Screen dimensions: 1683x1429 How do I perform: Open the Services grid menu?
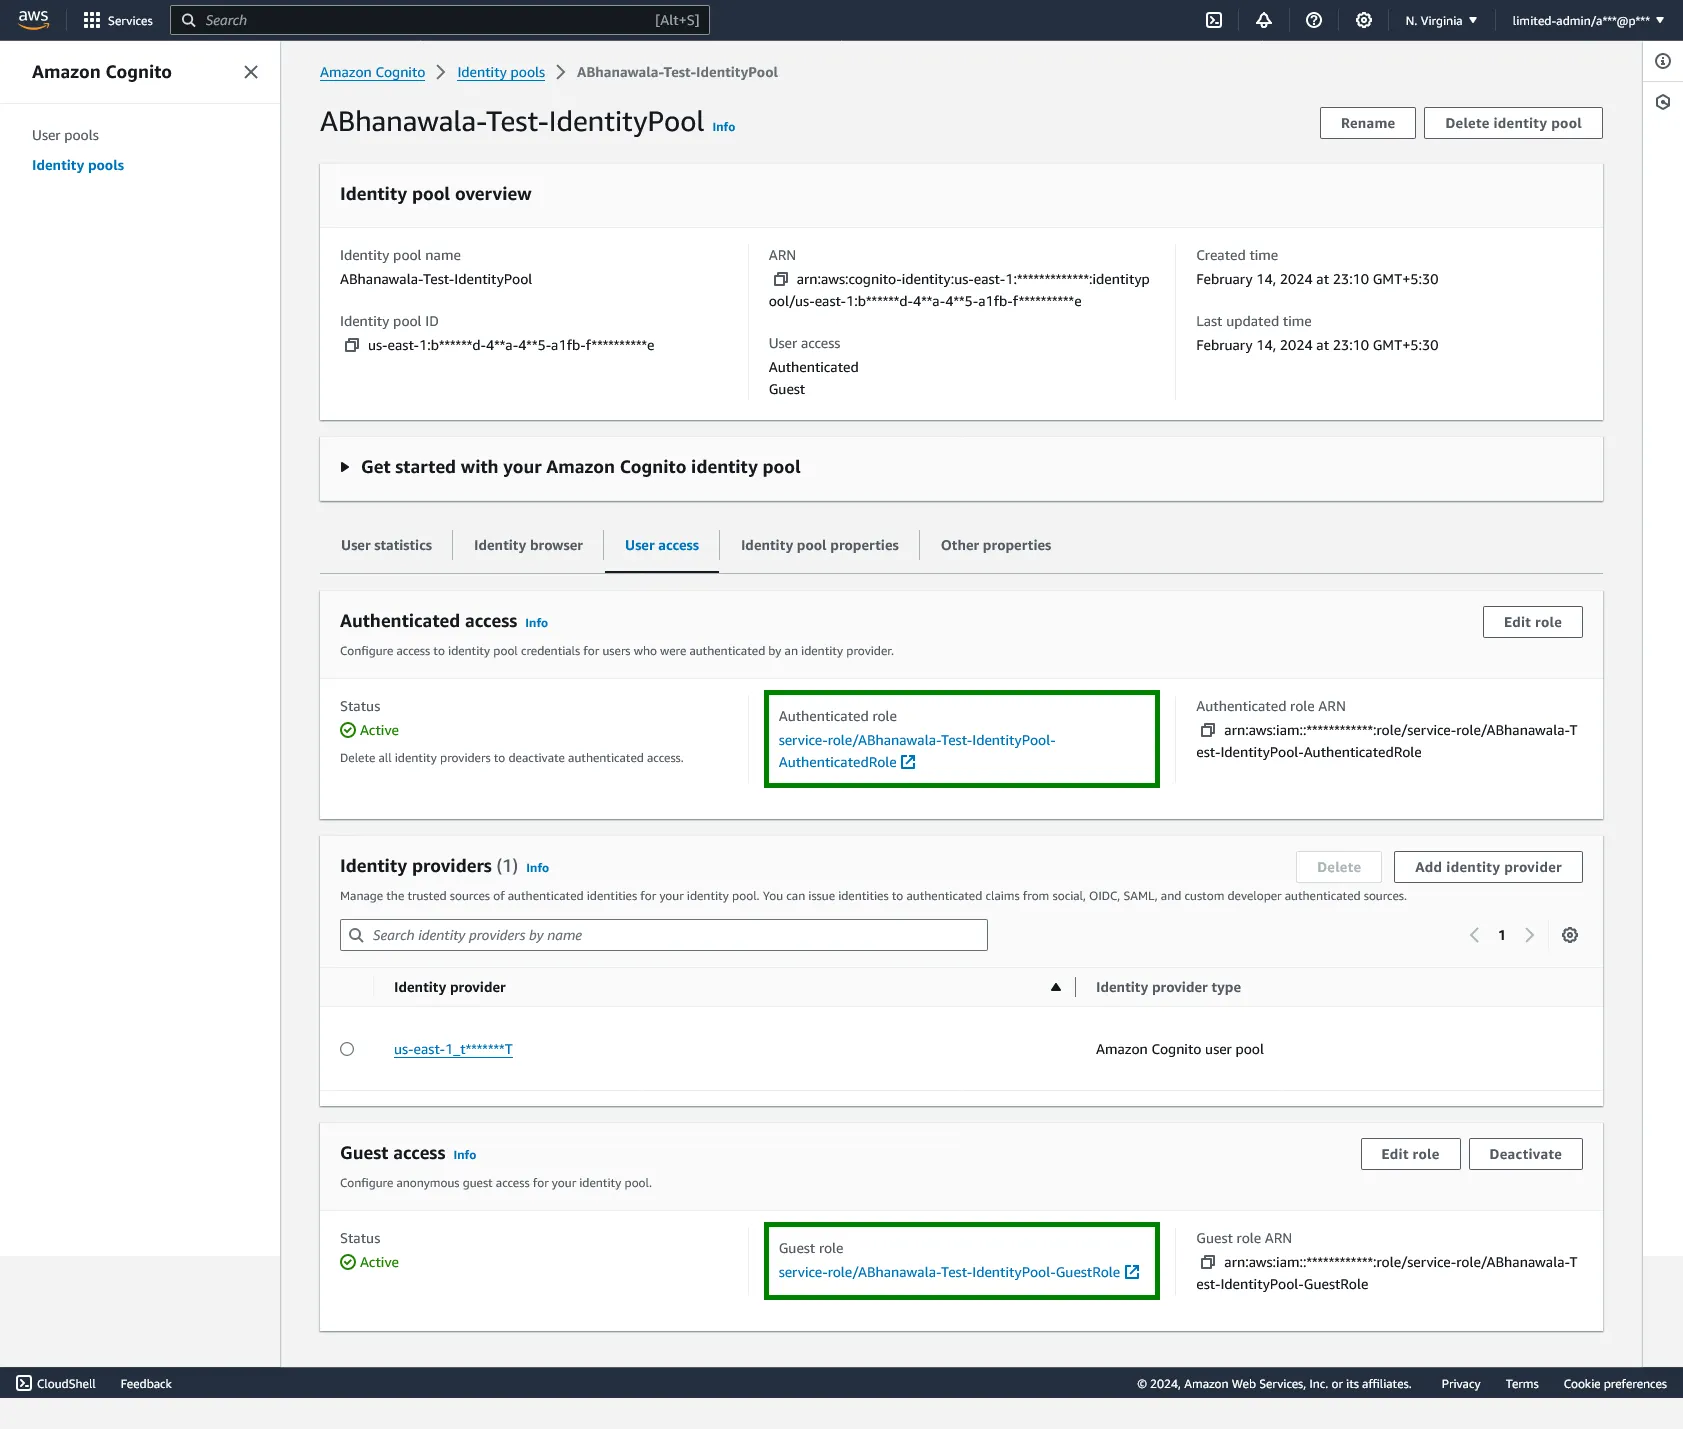tap(118, 20)
